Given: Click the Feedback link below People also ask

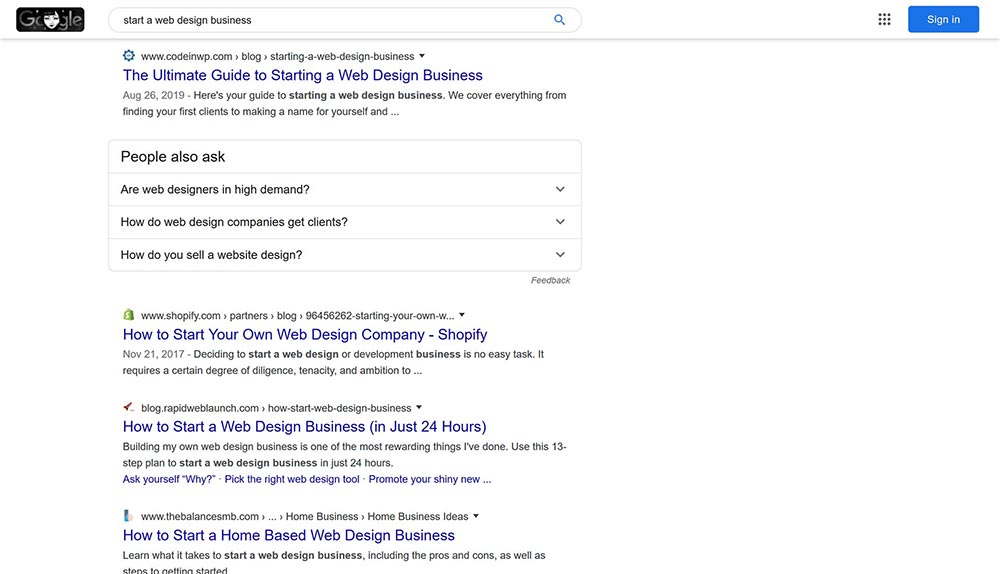Looking at the screenshot, I should pyautogui.click(x=550, y=280).
